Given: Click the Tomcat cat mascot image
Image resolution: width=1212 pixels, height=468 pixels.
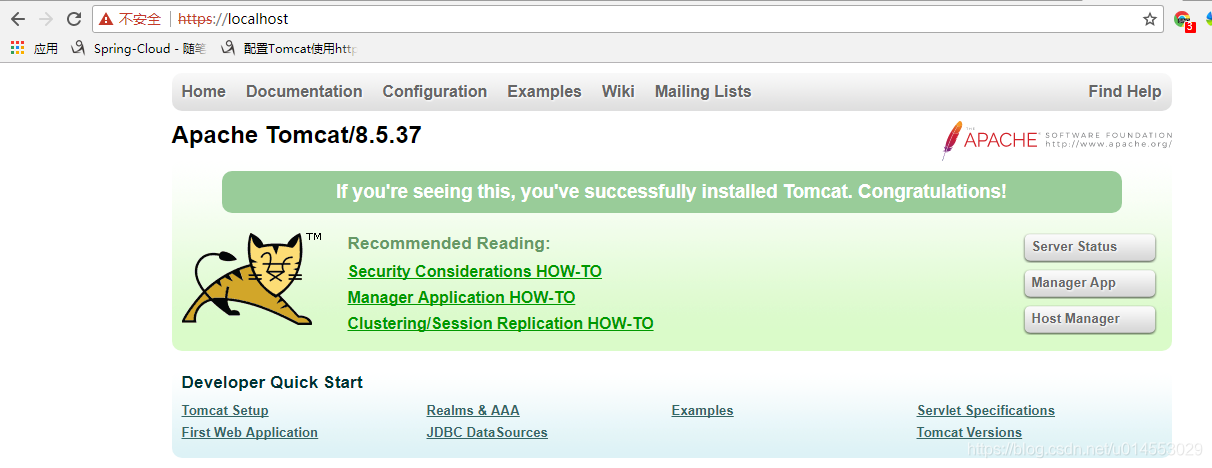Looking at the screenshot, I should click(x=251, y=278).
